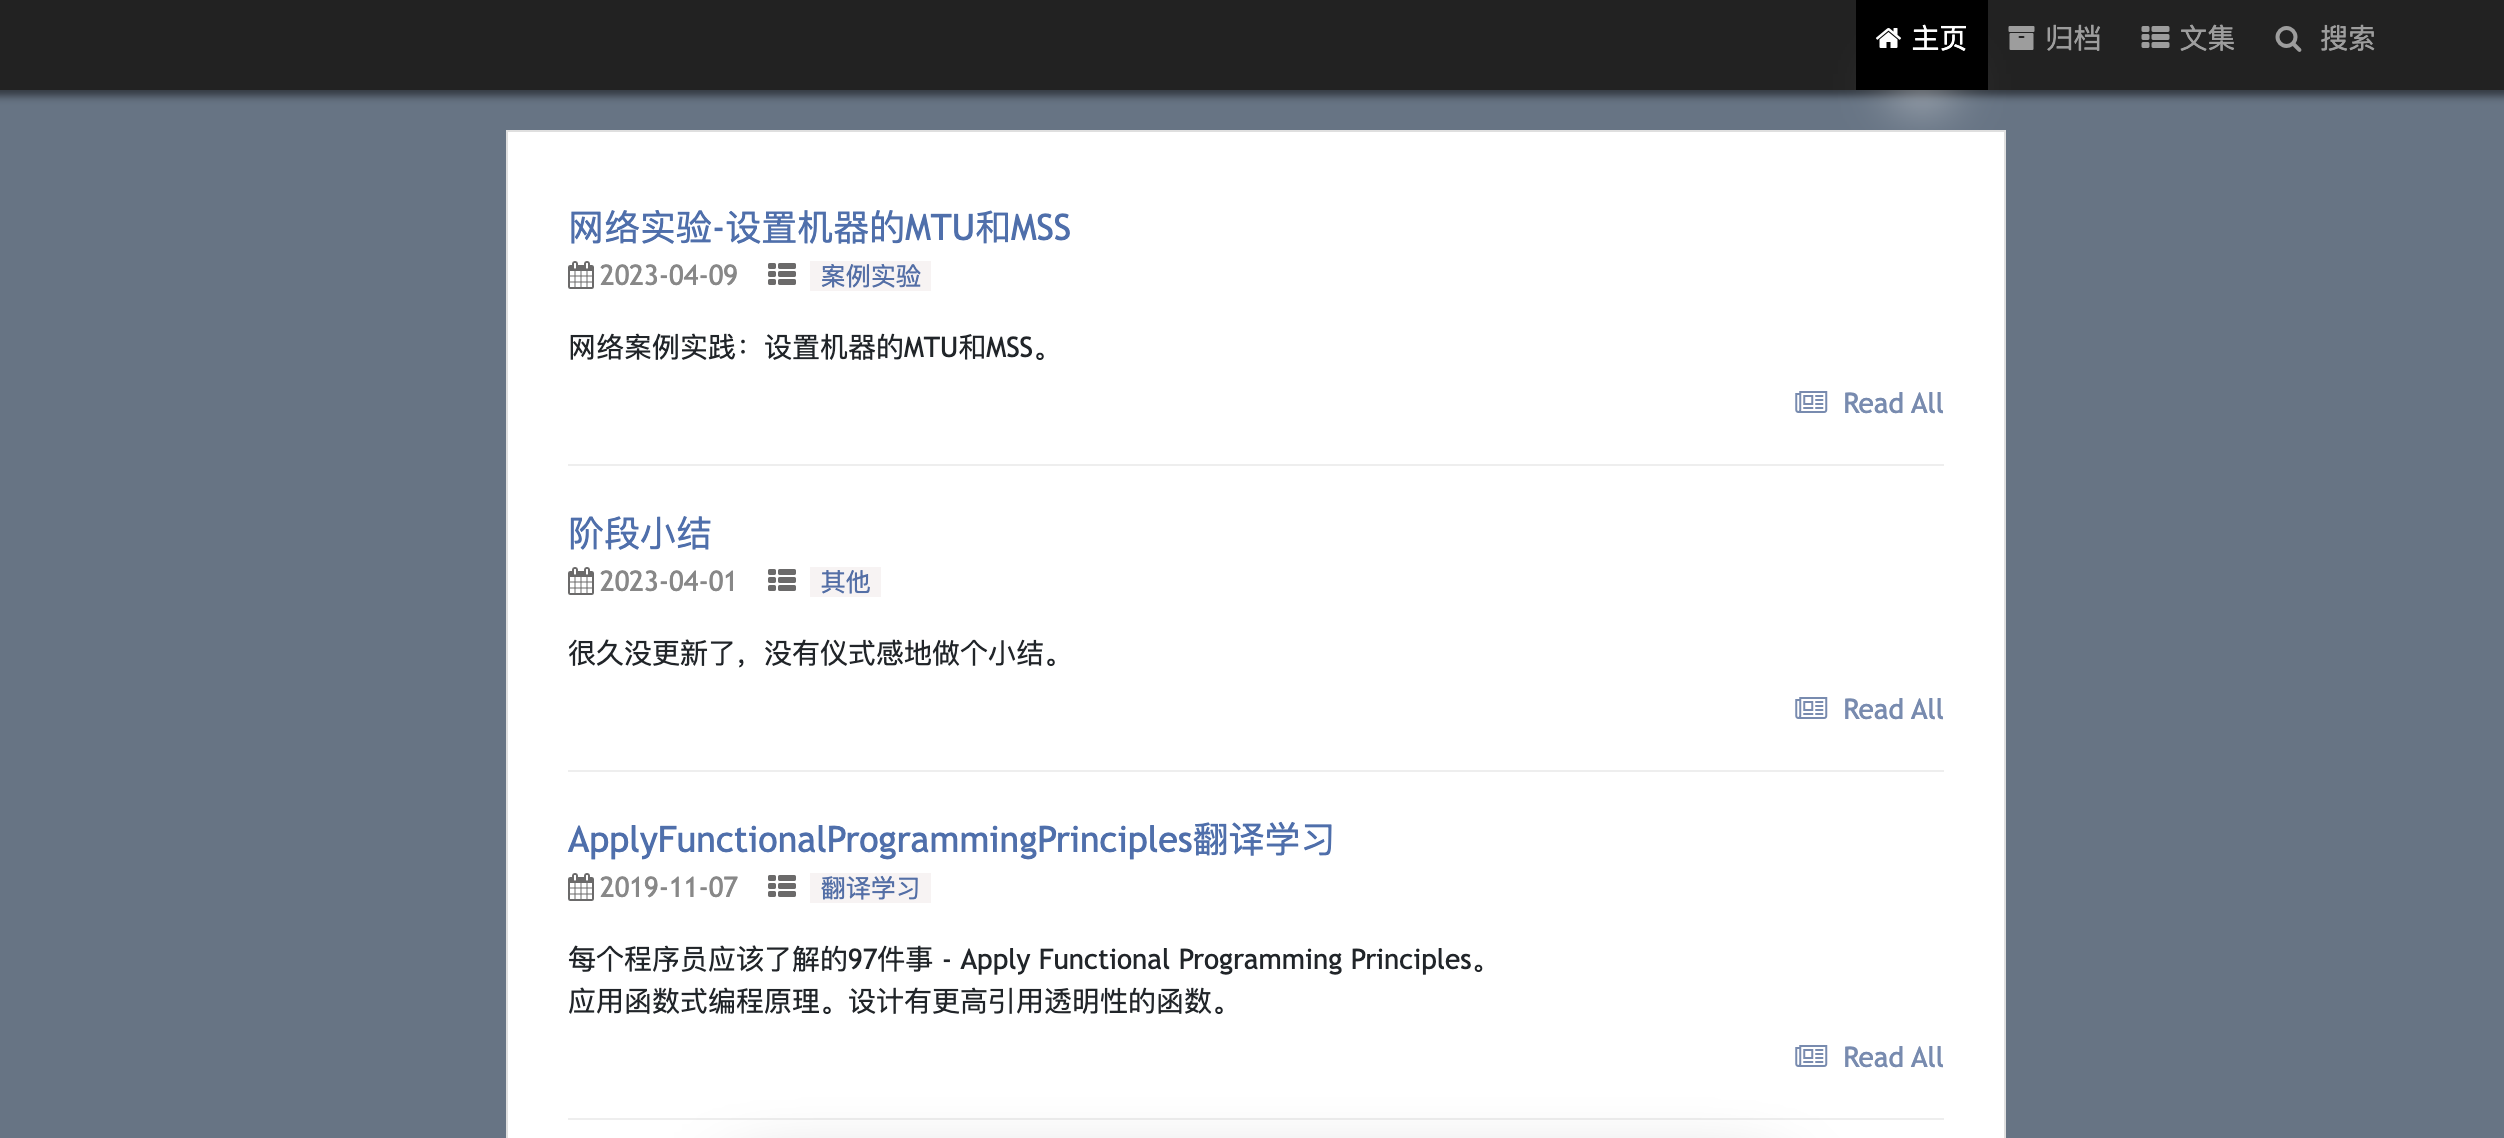
Task: Click Read All for the 阶段小结 post
Action: (x=1869, y=709)
